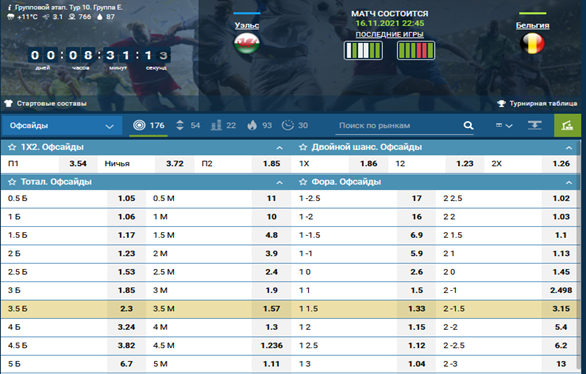
Task: Open Стартовые составы link
Action: pyautogui.click(x=46, y=103)
